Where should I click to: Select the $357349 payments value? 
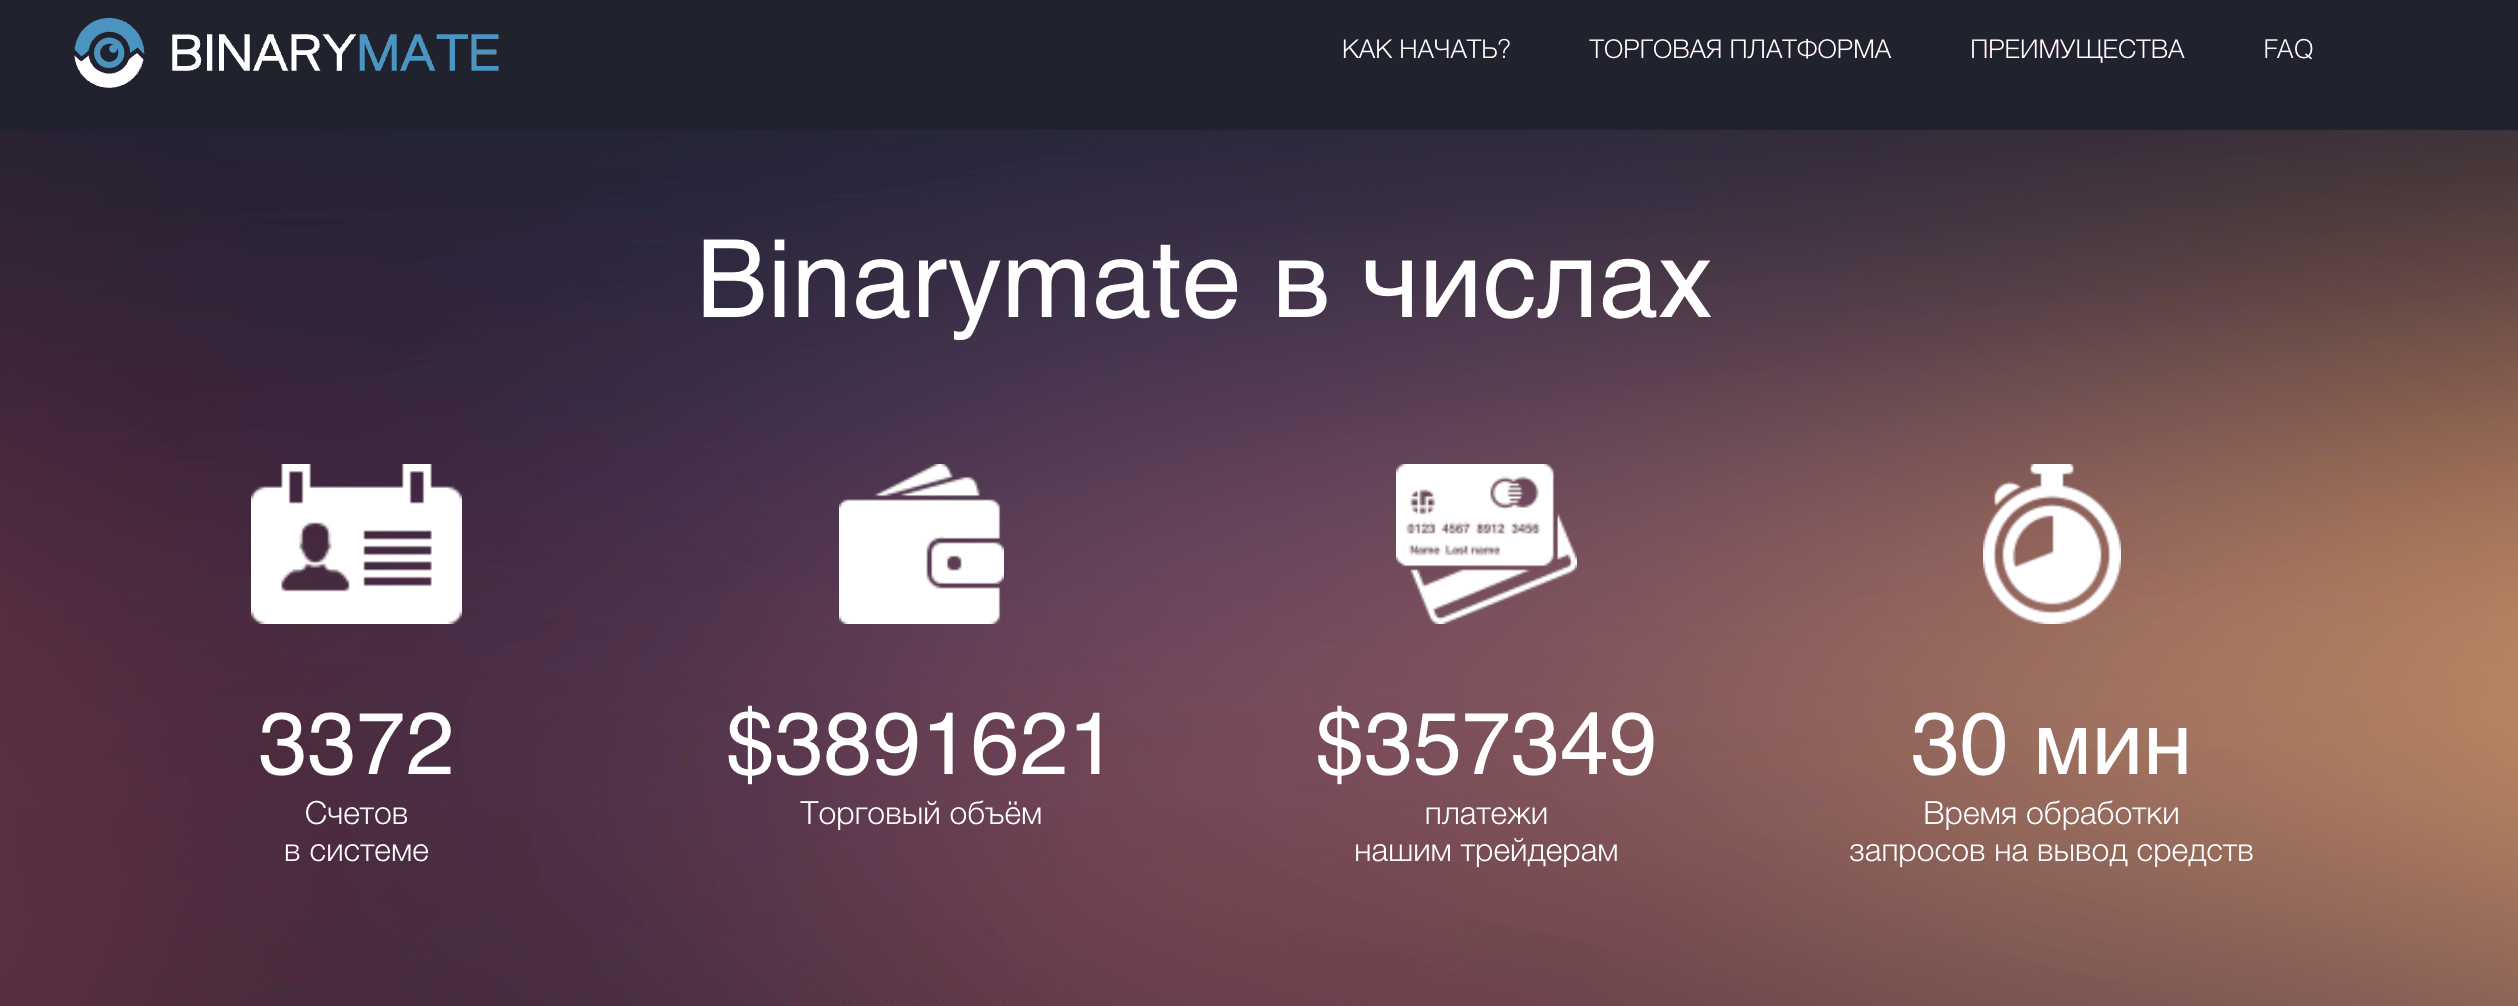pos(1486,744)
